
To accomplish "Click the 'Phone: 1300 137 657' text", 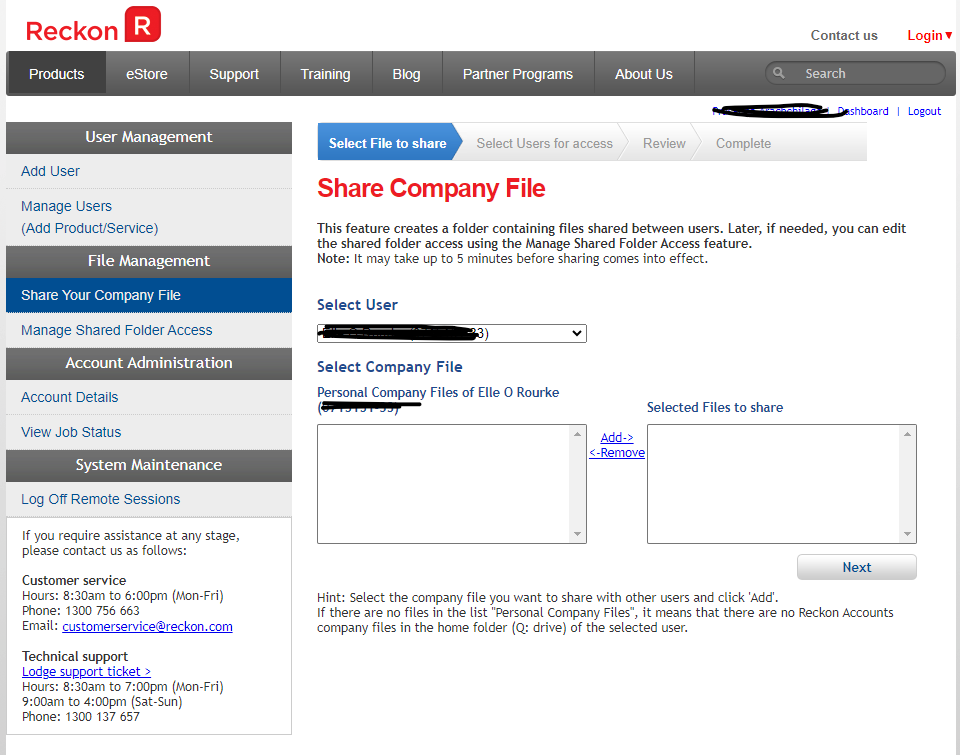I will (81, 716).
